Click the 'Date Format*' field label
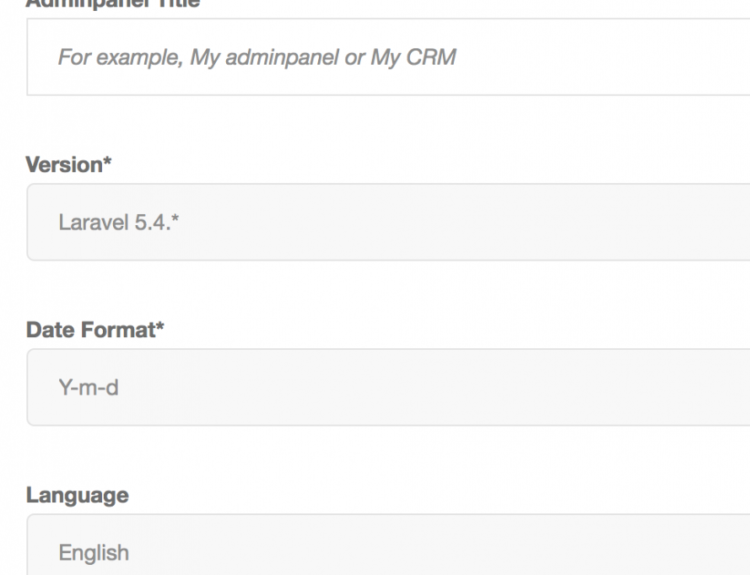 (94, 331)
